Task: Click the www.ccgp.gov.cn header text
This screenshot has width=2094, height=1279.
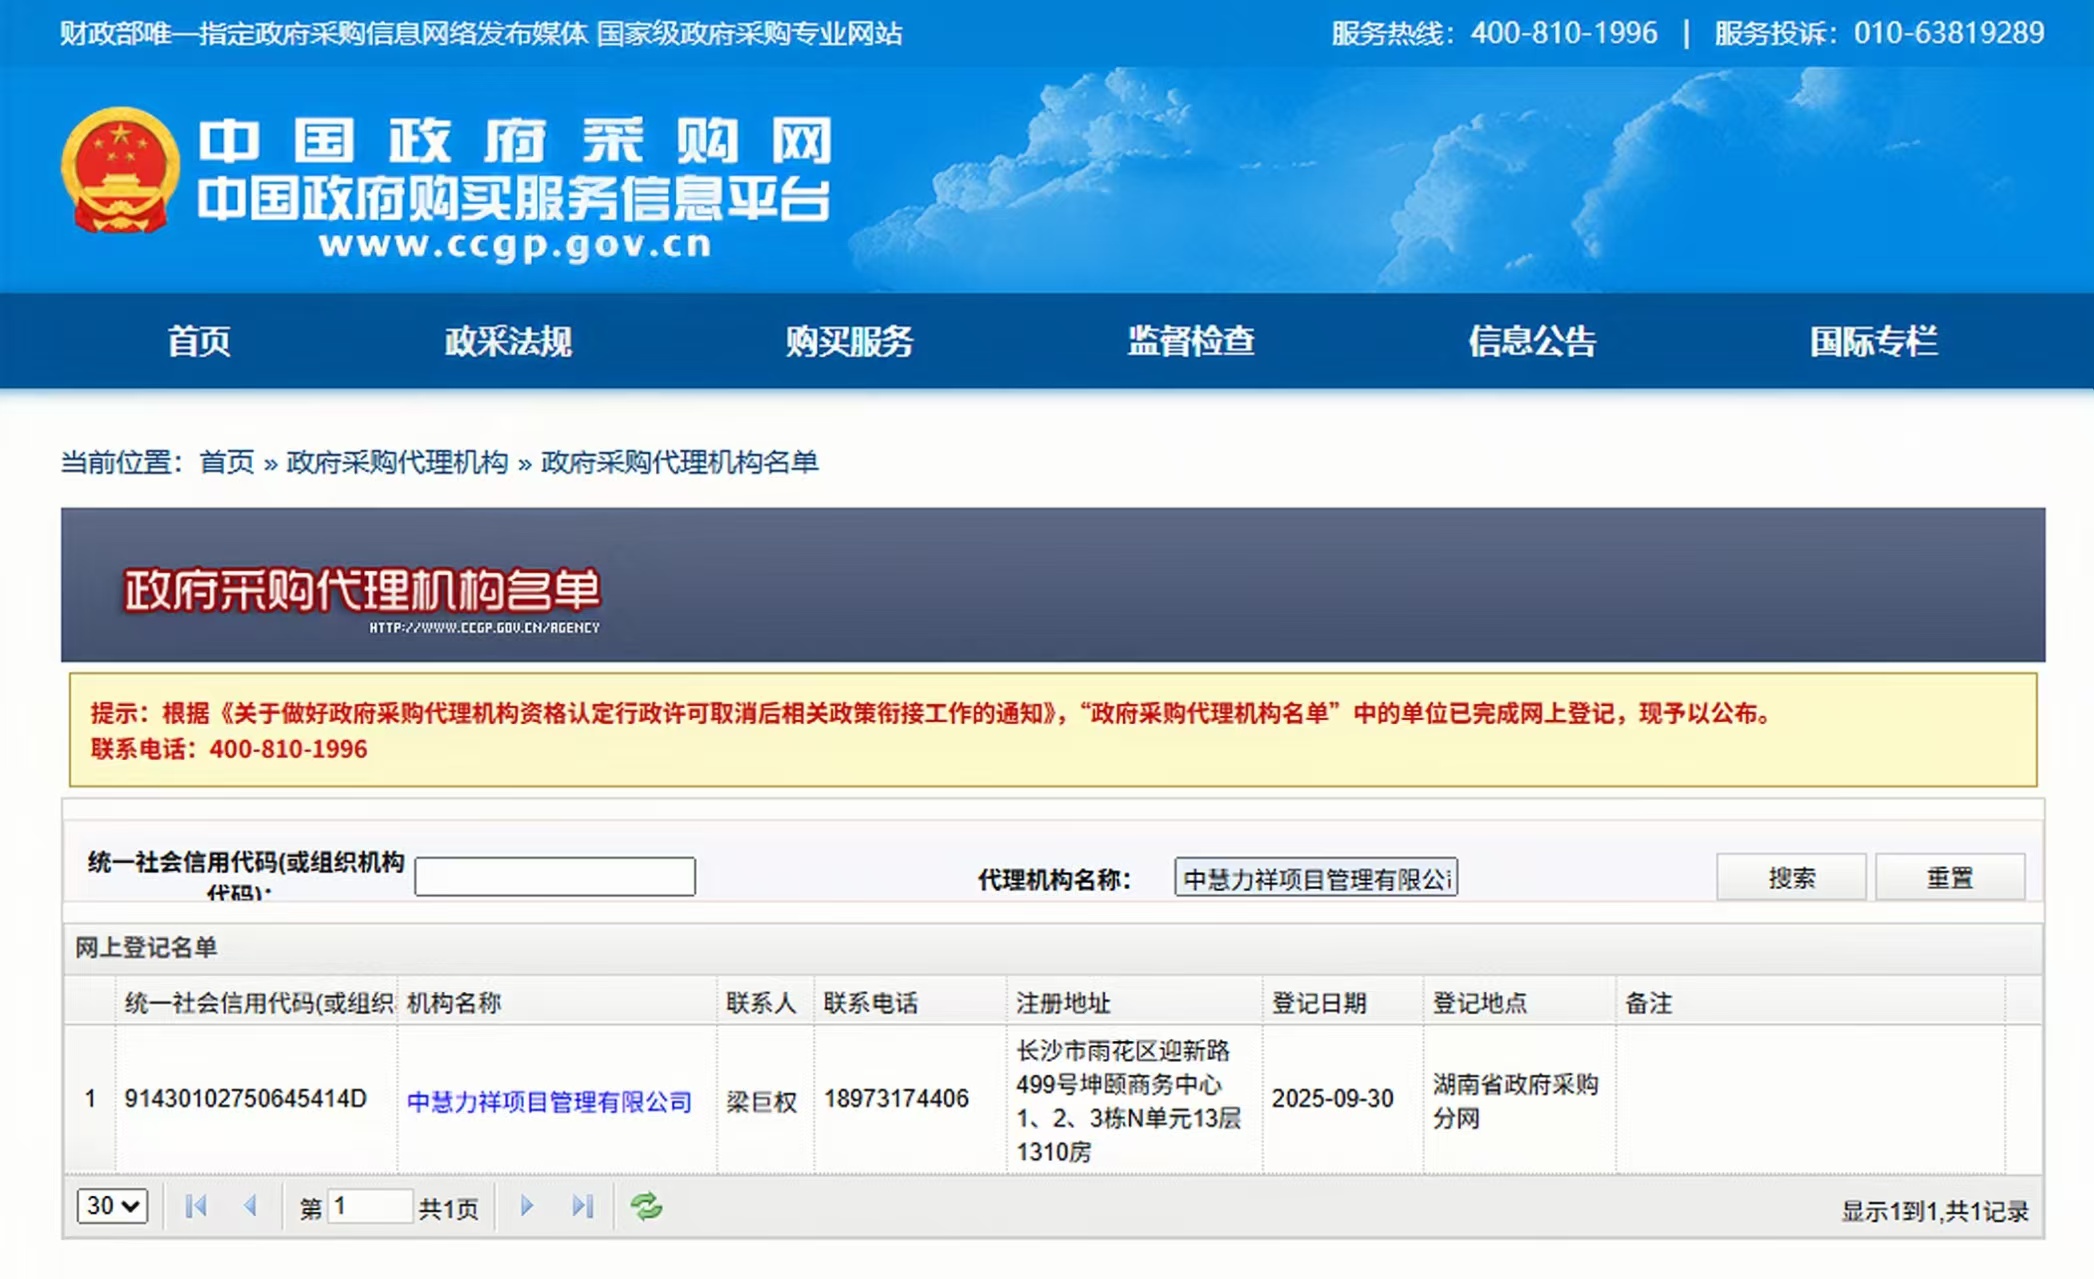Action: tap(515, 244)
